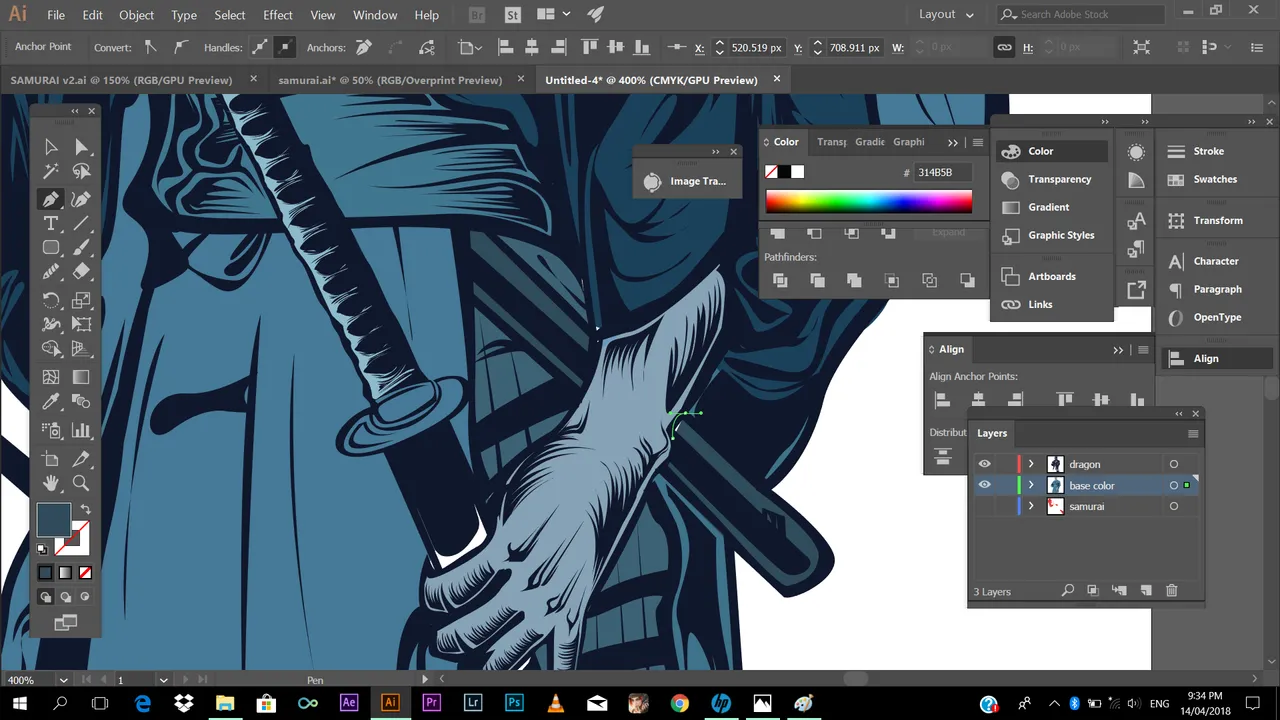Select the Selection tool arrow

pyautogui.click(x=51, y=148)
